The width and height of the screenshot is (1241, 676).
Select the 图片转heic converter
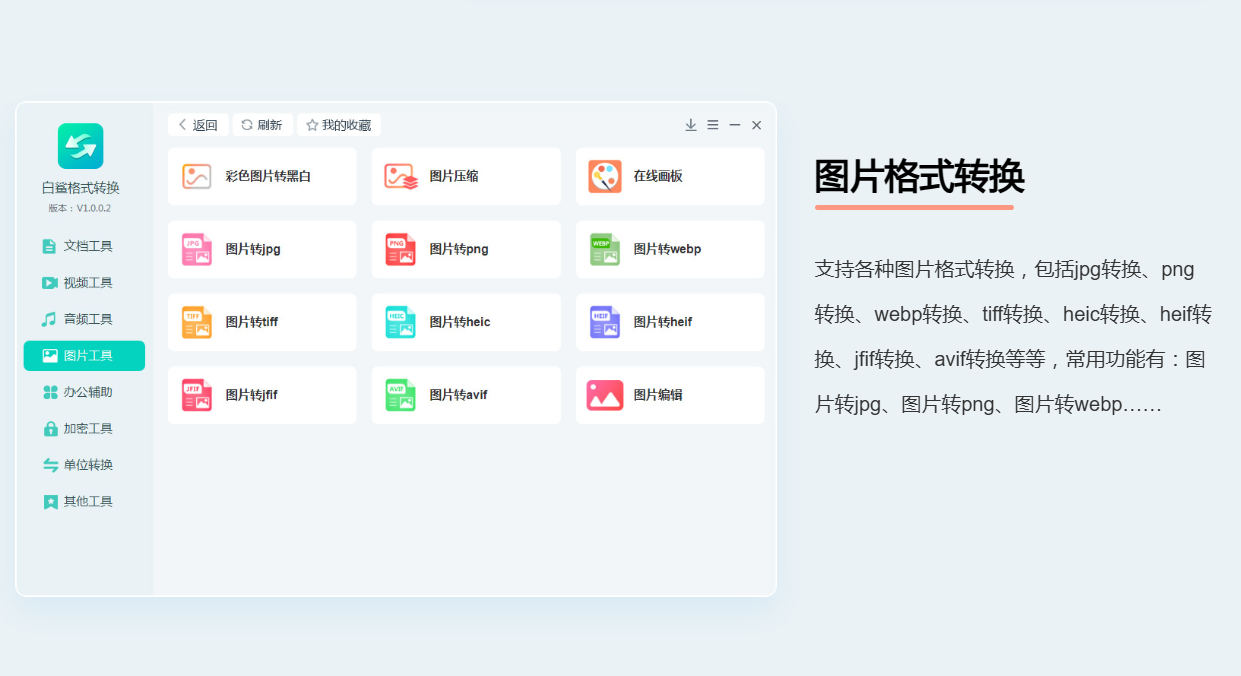point(466,322)
